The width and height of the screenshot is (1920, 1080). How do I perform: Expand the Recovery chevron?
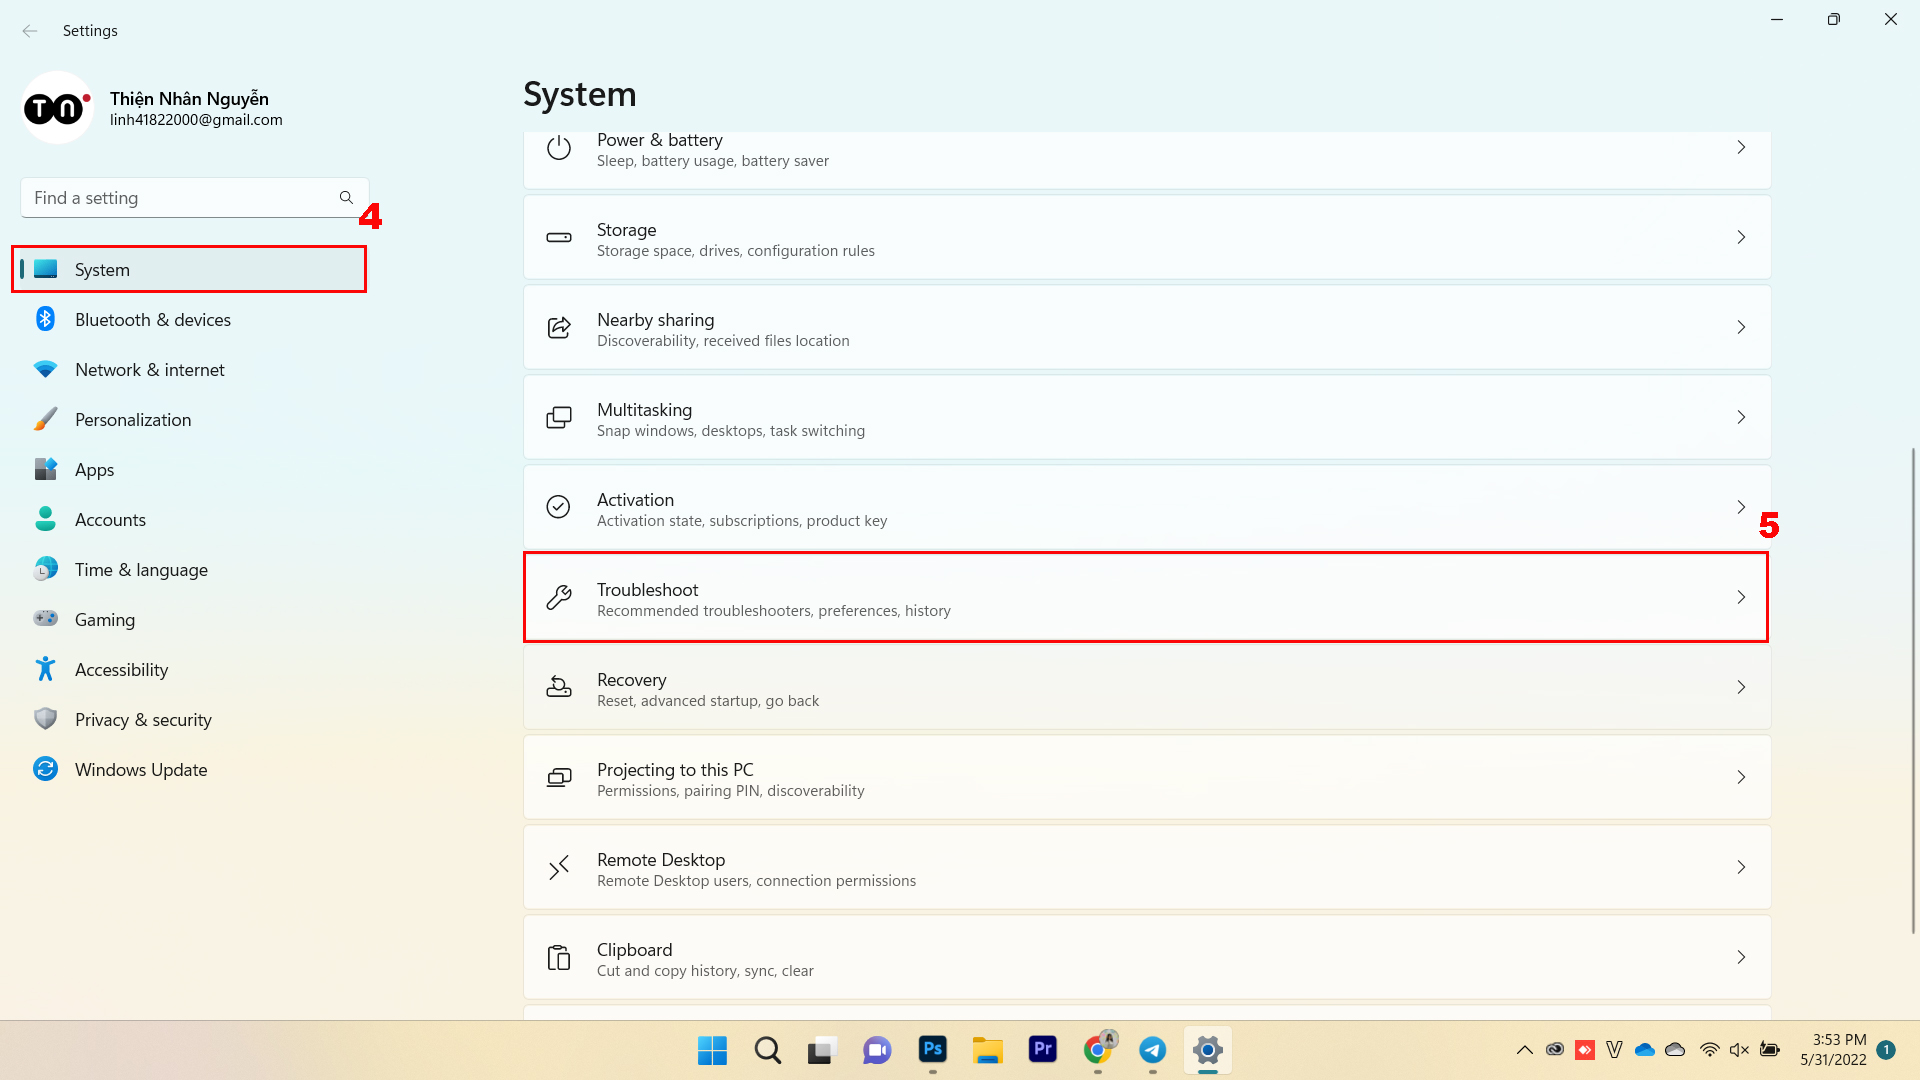1741,687
